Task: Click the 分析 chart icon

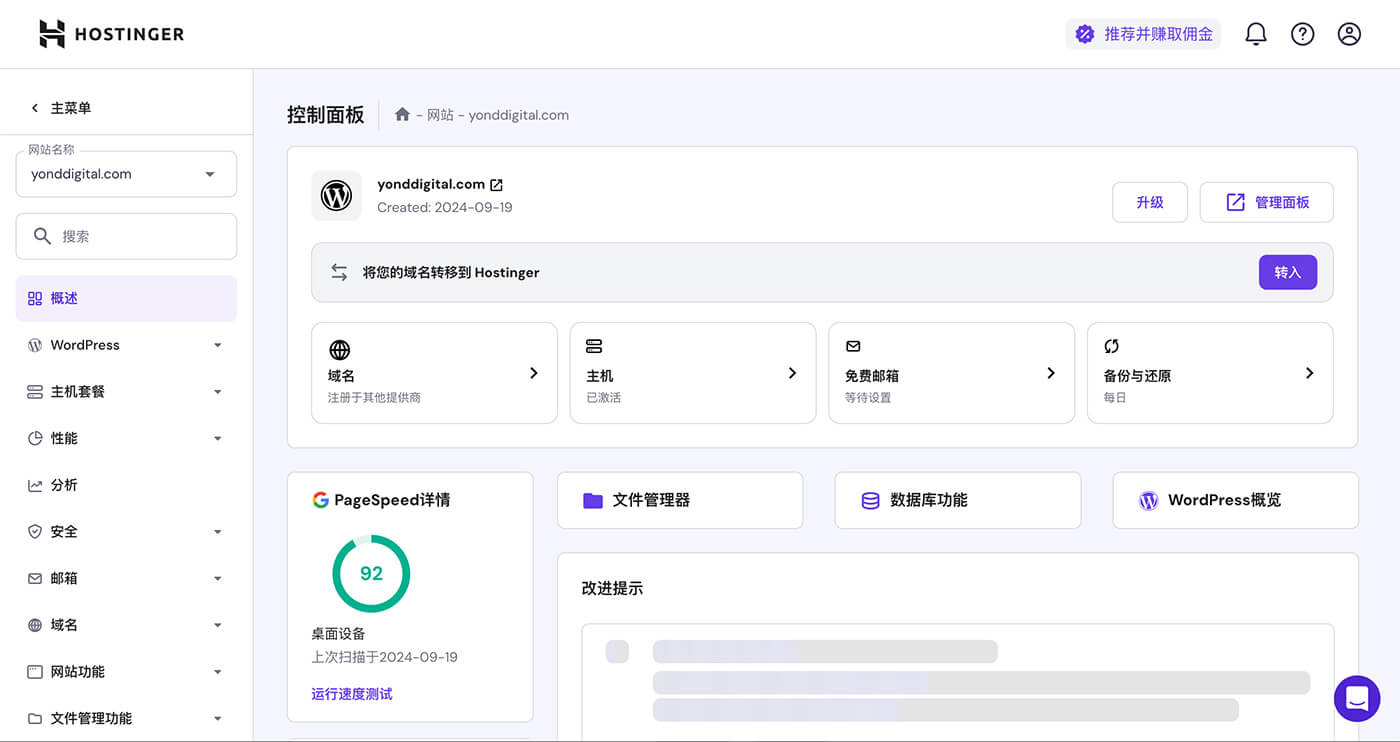Action: click(x=35, y=485)
